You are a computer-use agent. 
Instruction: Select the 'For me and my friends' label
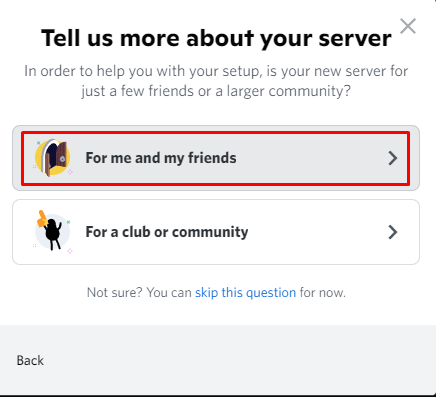[x=161, y=158]
